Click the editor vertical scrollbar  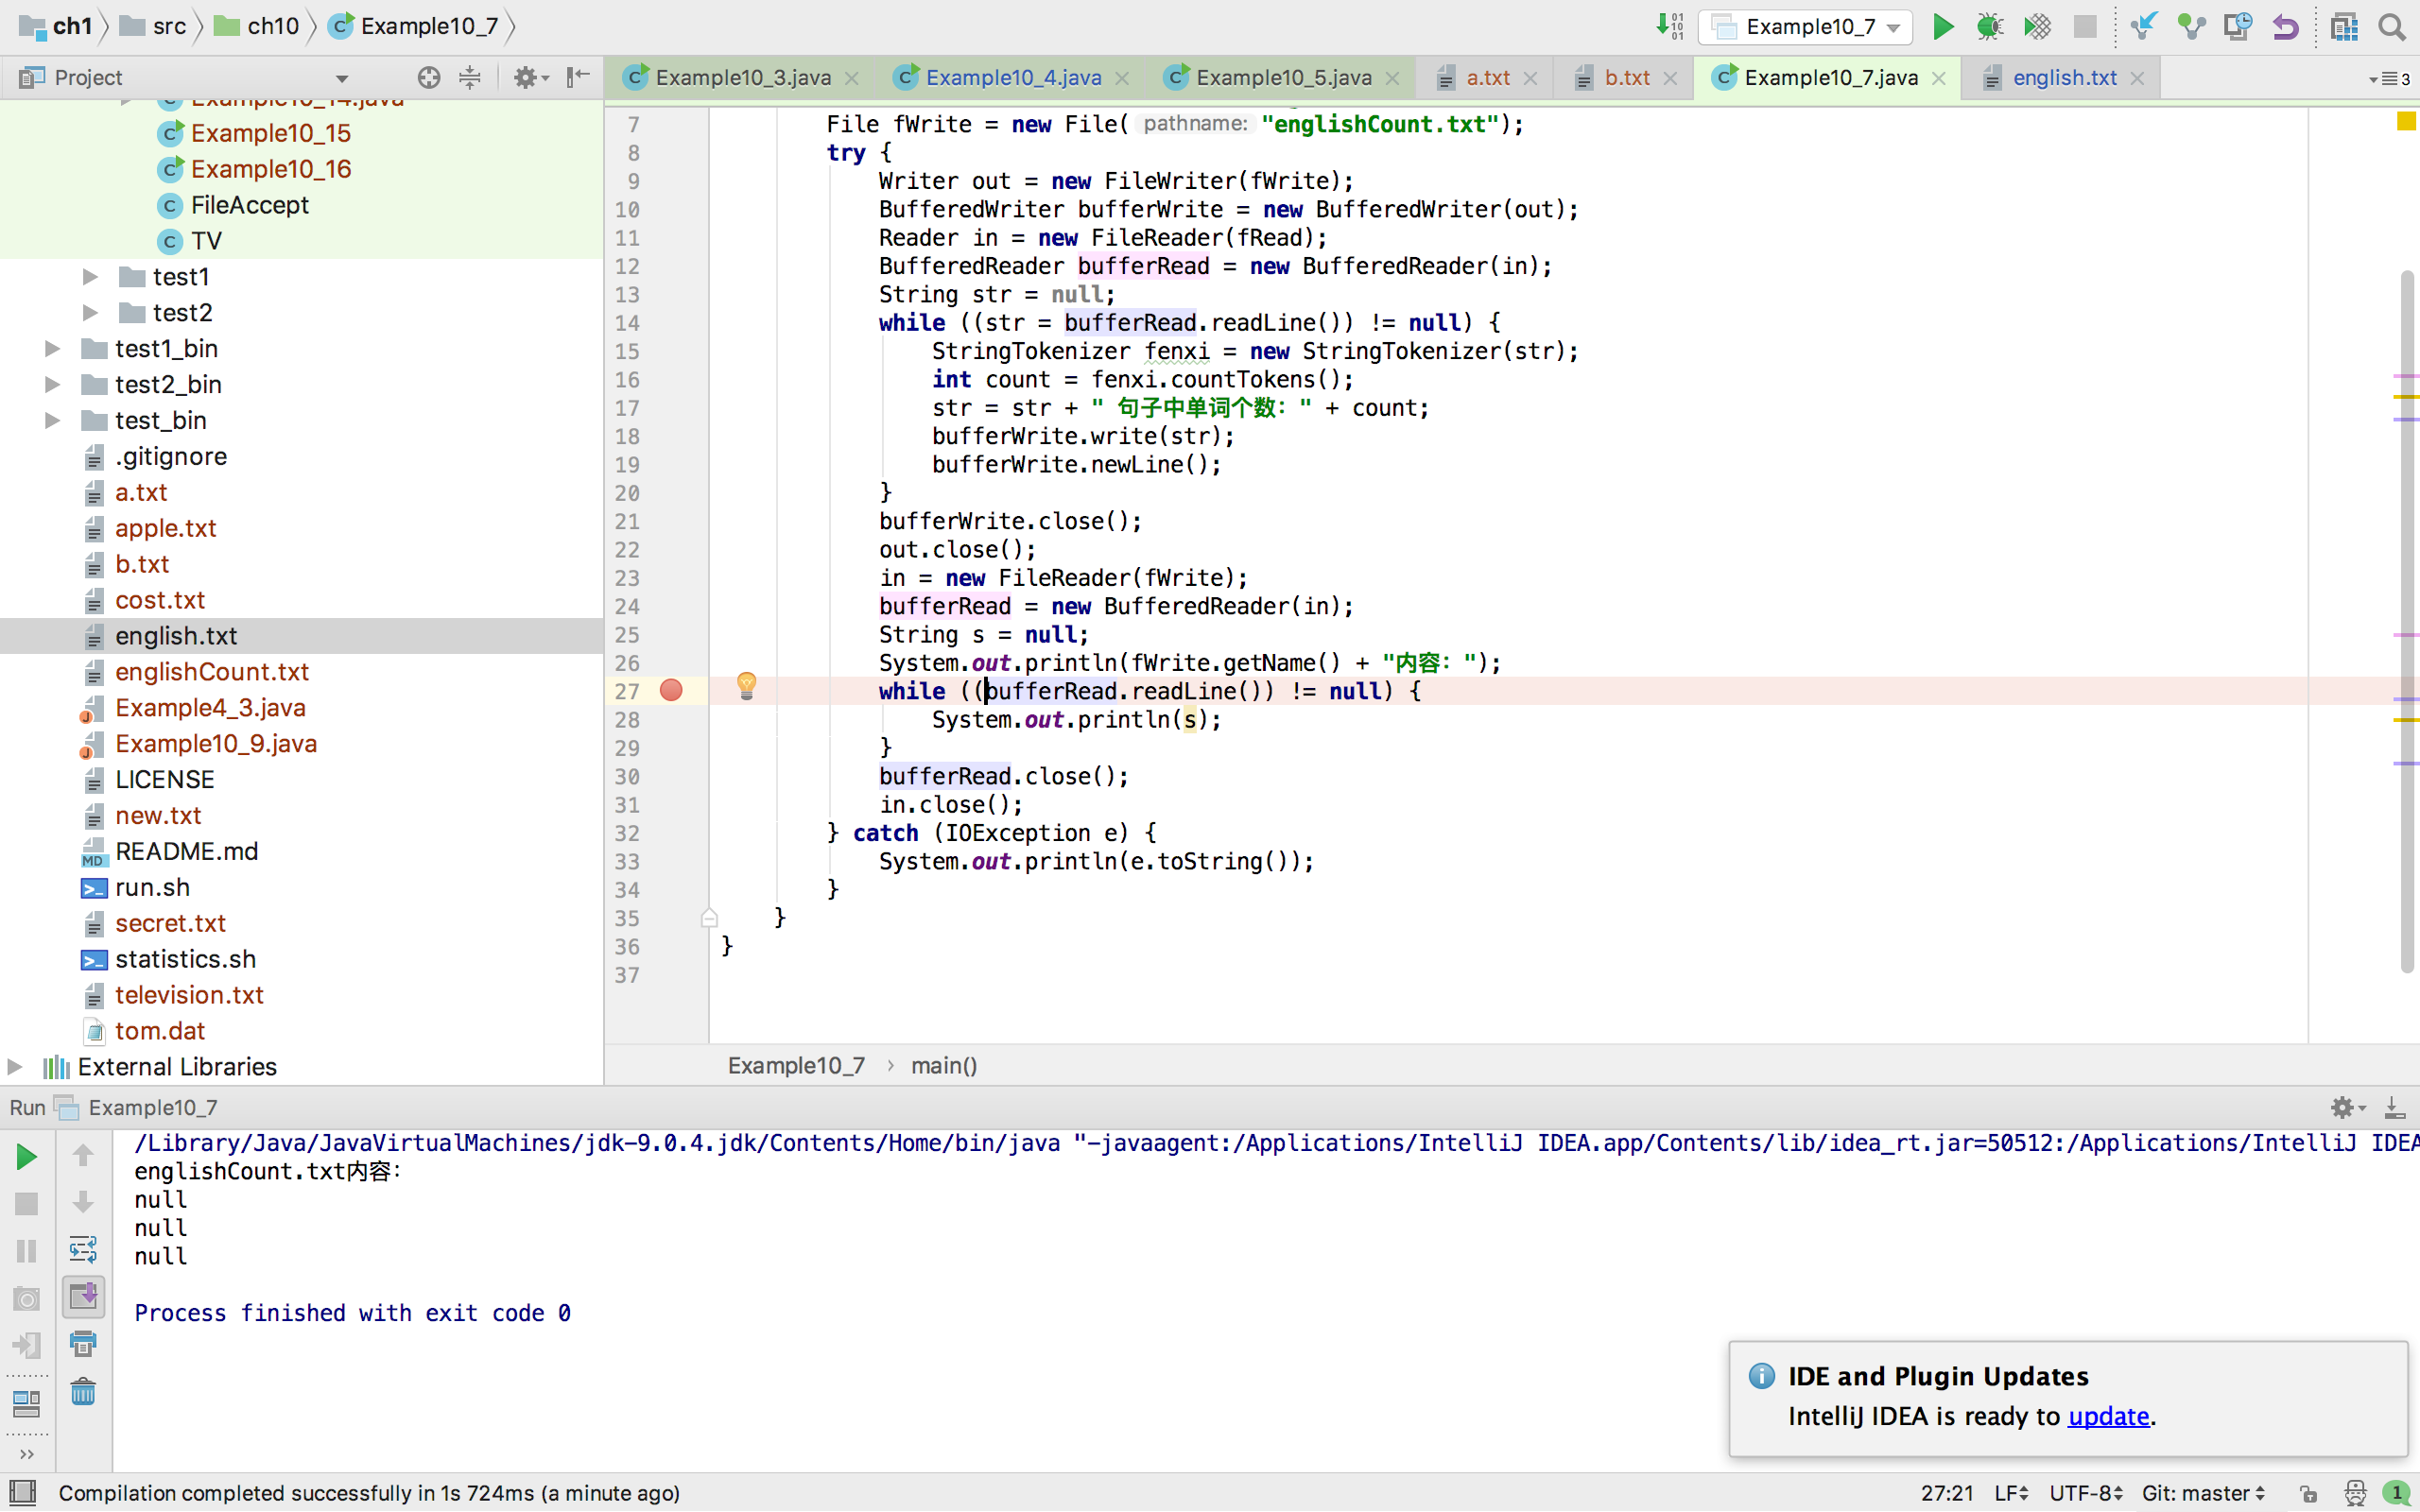coord(2407,620)
